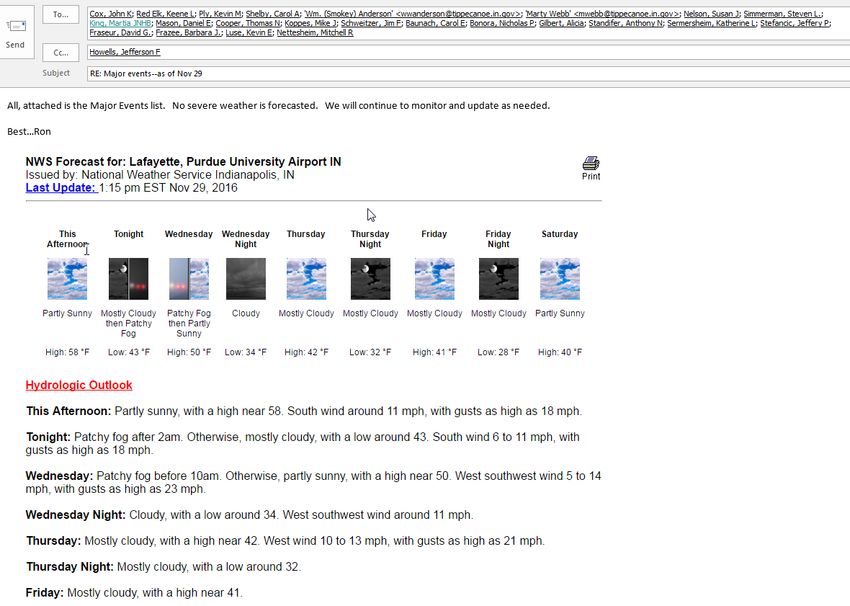Image resolution: width=850 pixels, height=606 pixels.
Task: Click Thursday Night moon cloud icon
Action: [370, 279]
